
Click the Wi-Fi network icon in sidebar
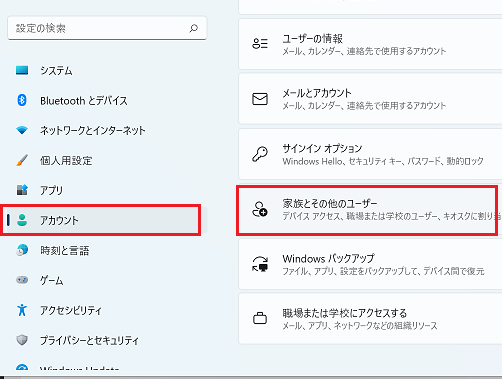pos(22,130)
